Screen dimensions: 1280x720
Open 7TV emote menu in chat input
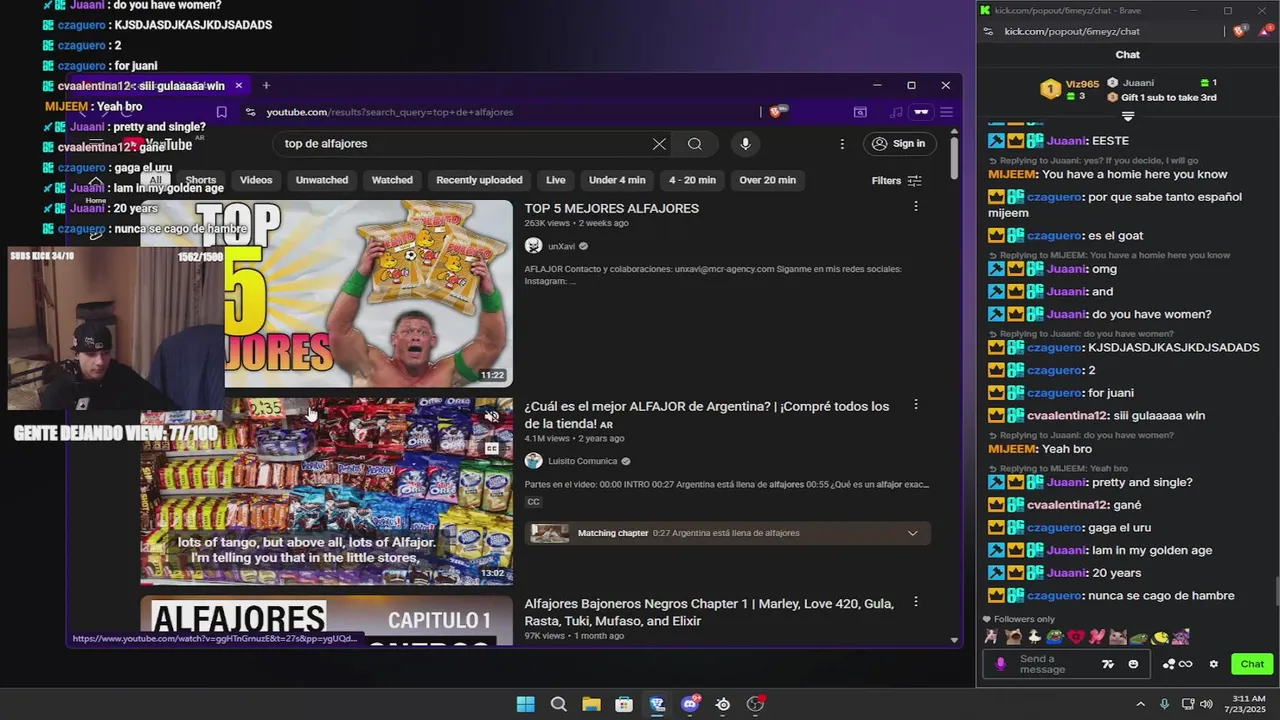1108,664
